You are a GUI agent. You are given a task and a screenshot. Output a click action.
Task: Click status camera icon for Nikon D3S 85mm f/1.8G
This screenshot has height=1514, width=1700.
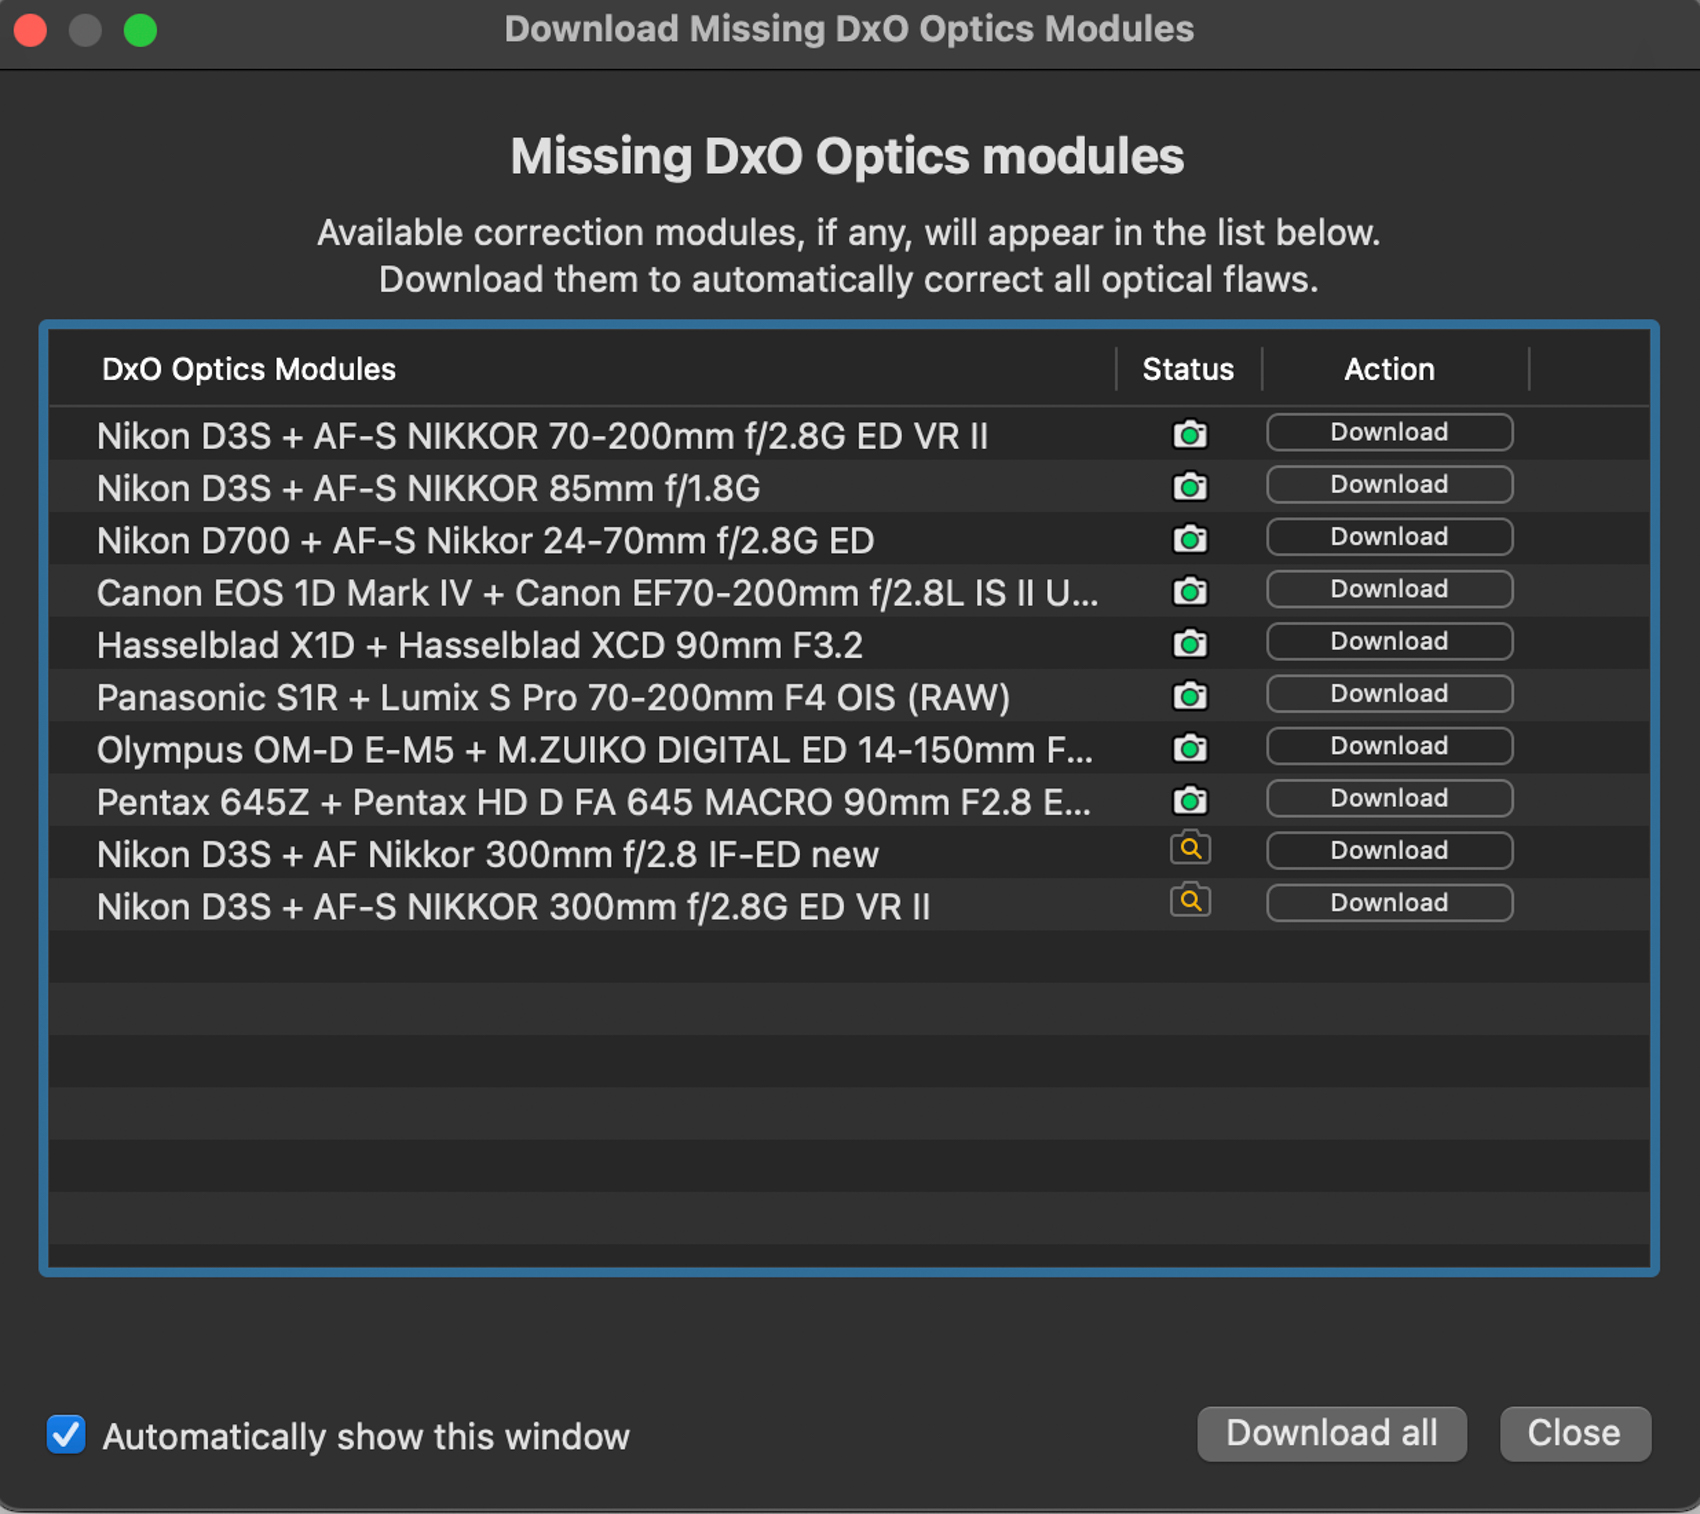pyautogui.click(x=1190, y=486)
